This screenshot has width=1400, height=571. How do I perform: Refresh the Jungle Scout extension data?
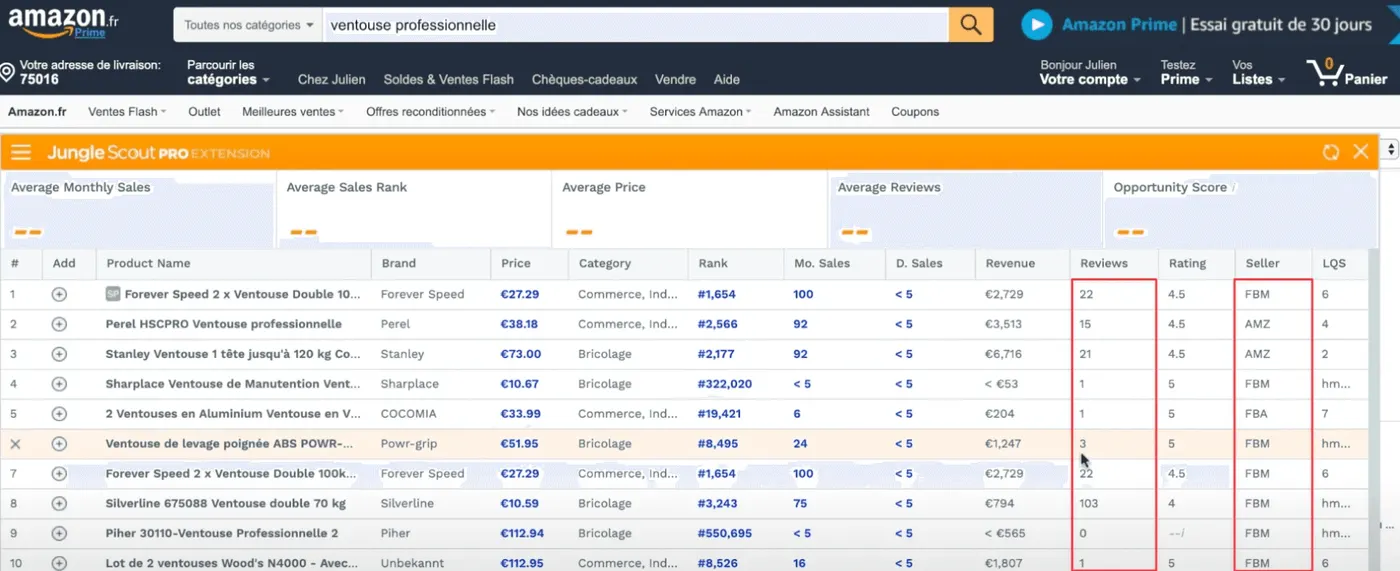1331,152
